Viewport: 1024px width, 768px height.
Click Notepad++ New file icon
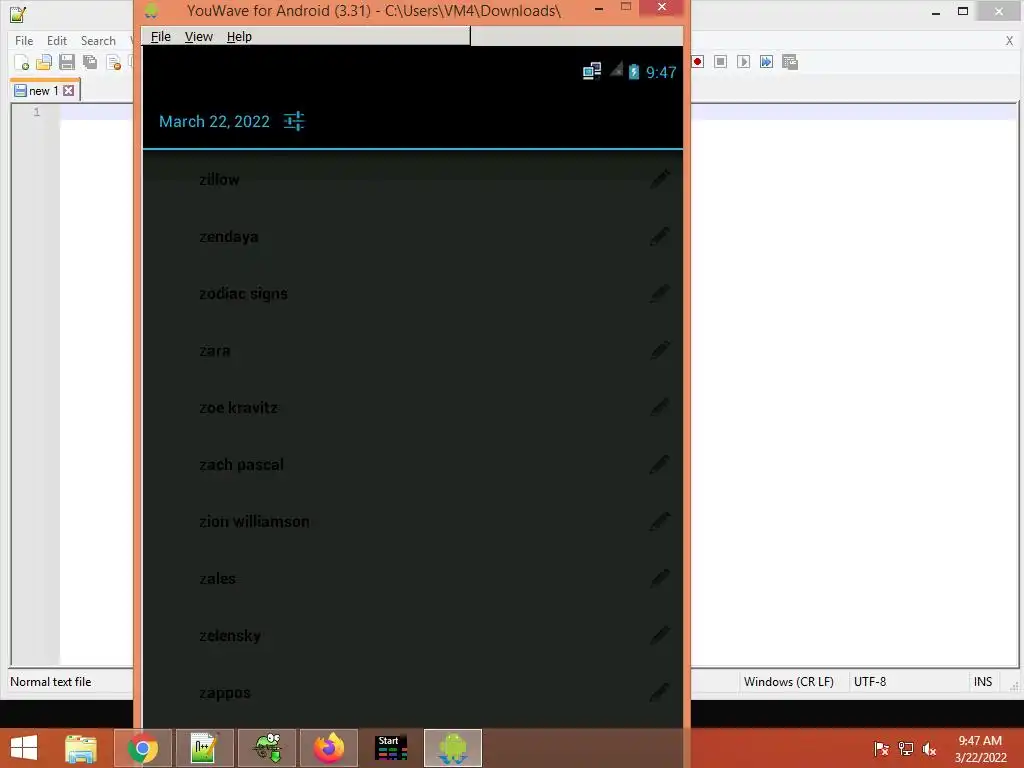click(22, 62)
